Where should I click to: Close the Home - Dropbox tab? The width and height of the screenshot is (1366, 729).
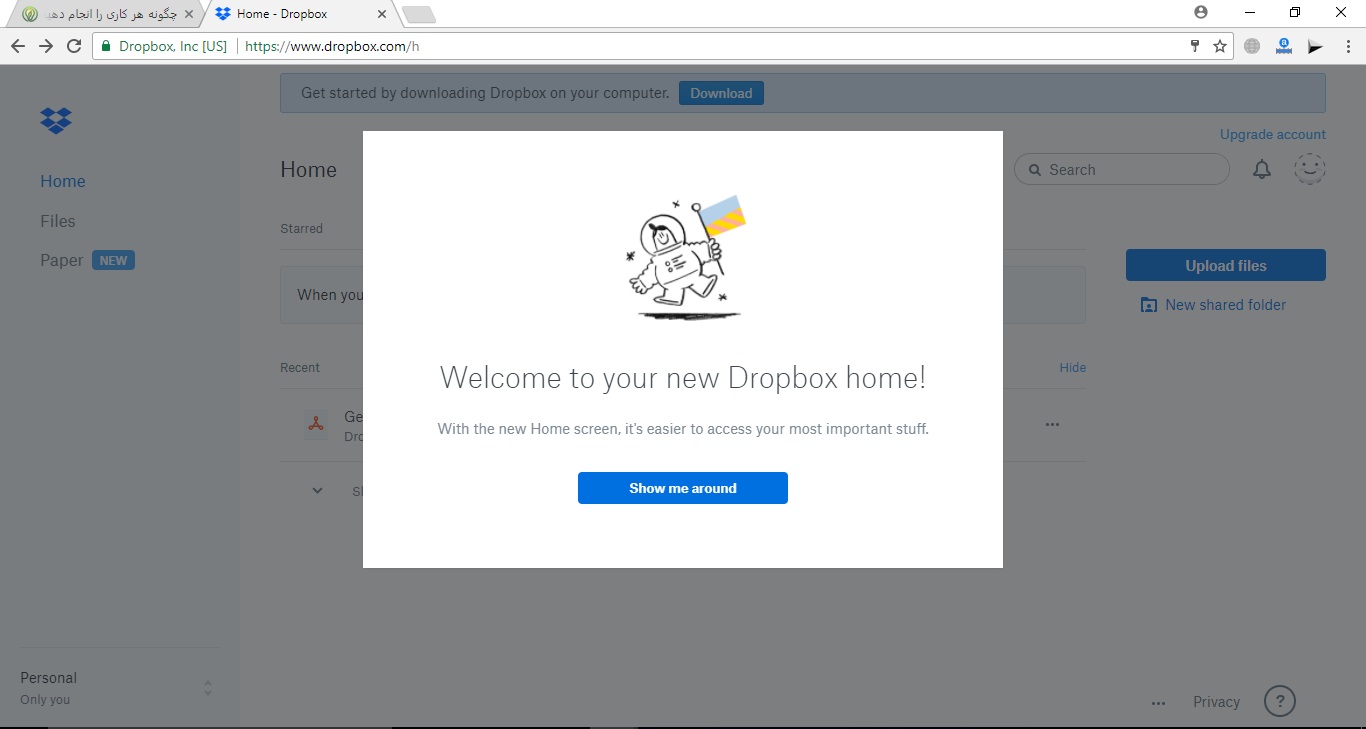point(382,14)
